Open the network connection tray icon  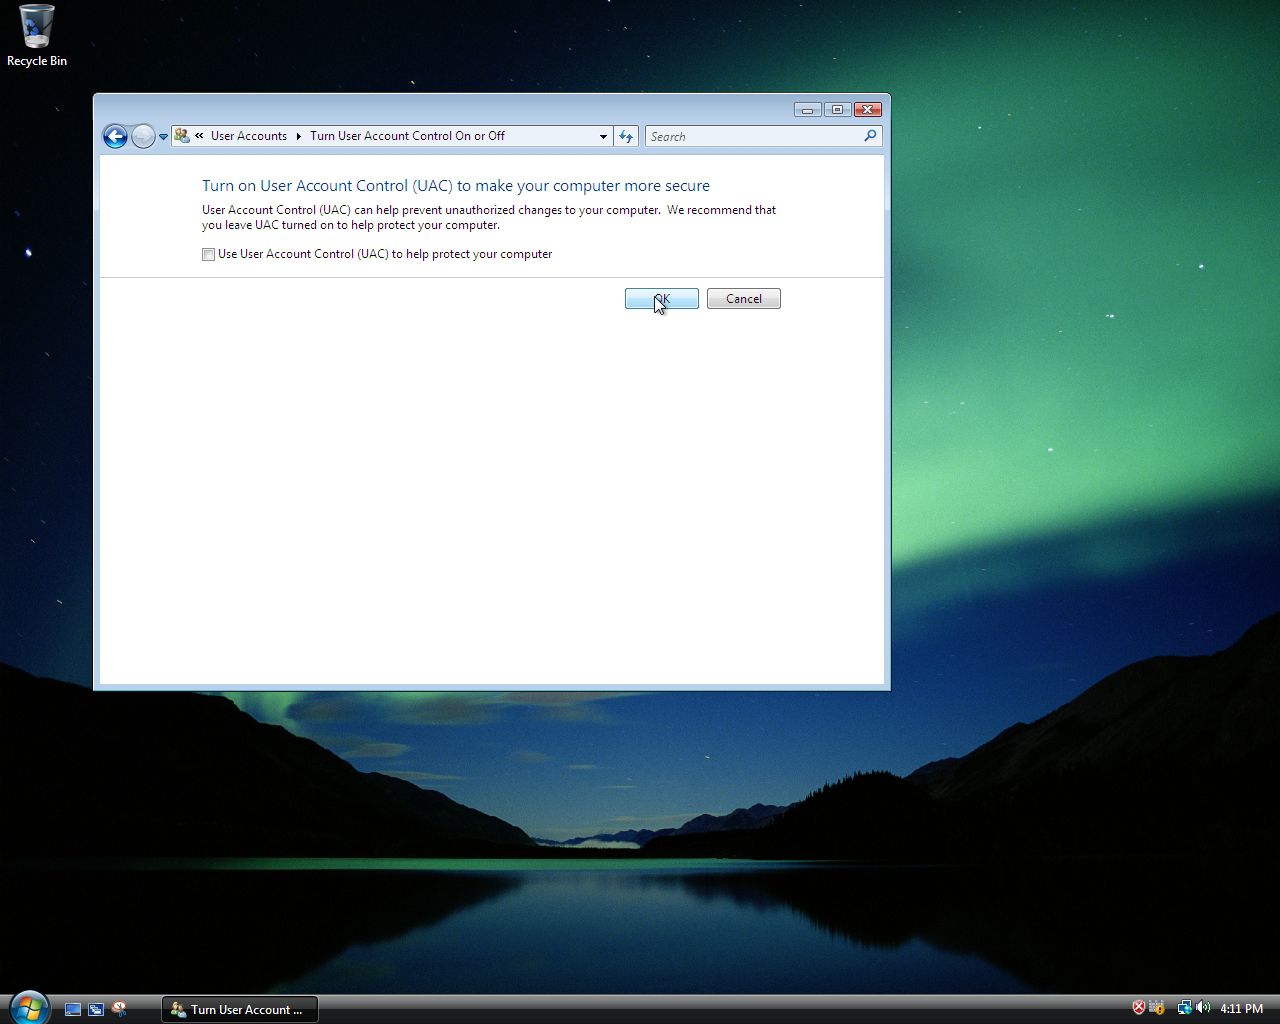[1184, 1008]
